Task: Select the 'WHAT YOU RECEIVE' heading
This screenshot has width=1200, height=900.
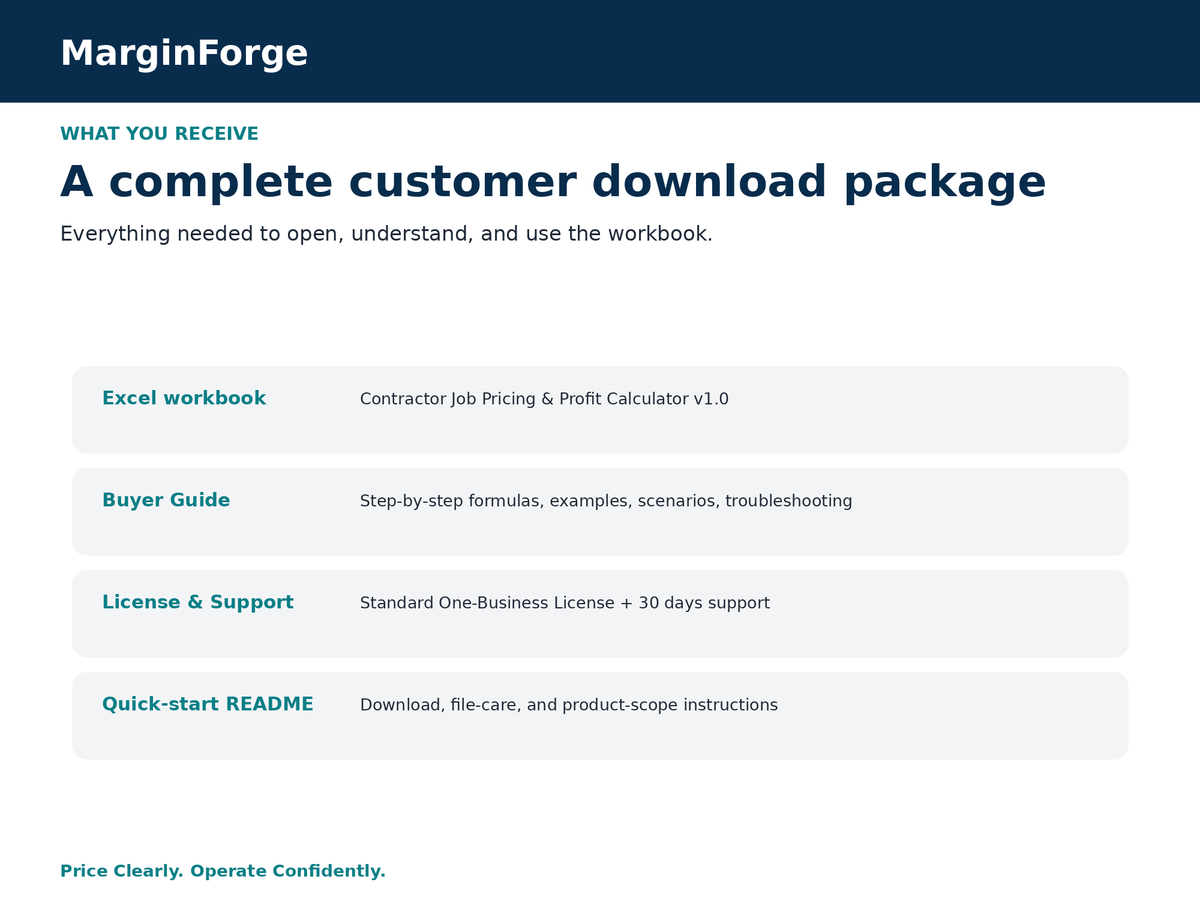Action: click(x=159, y=134)
